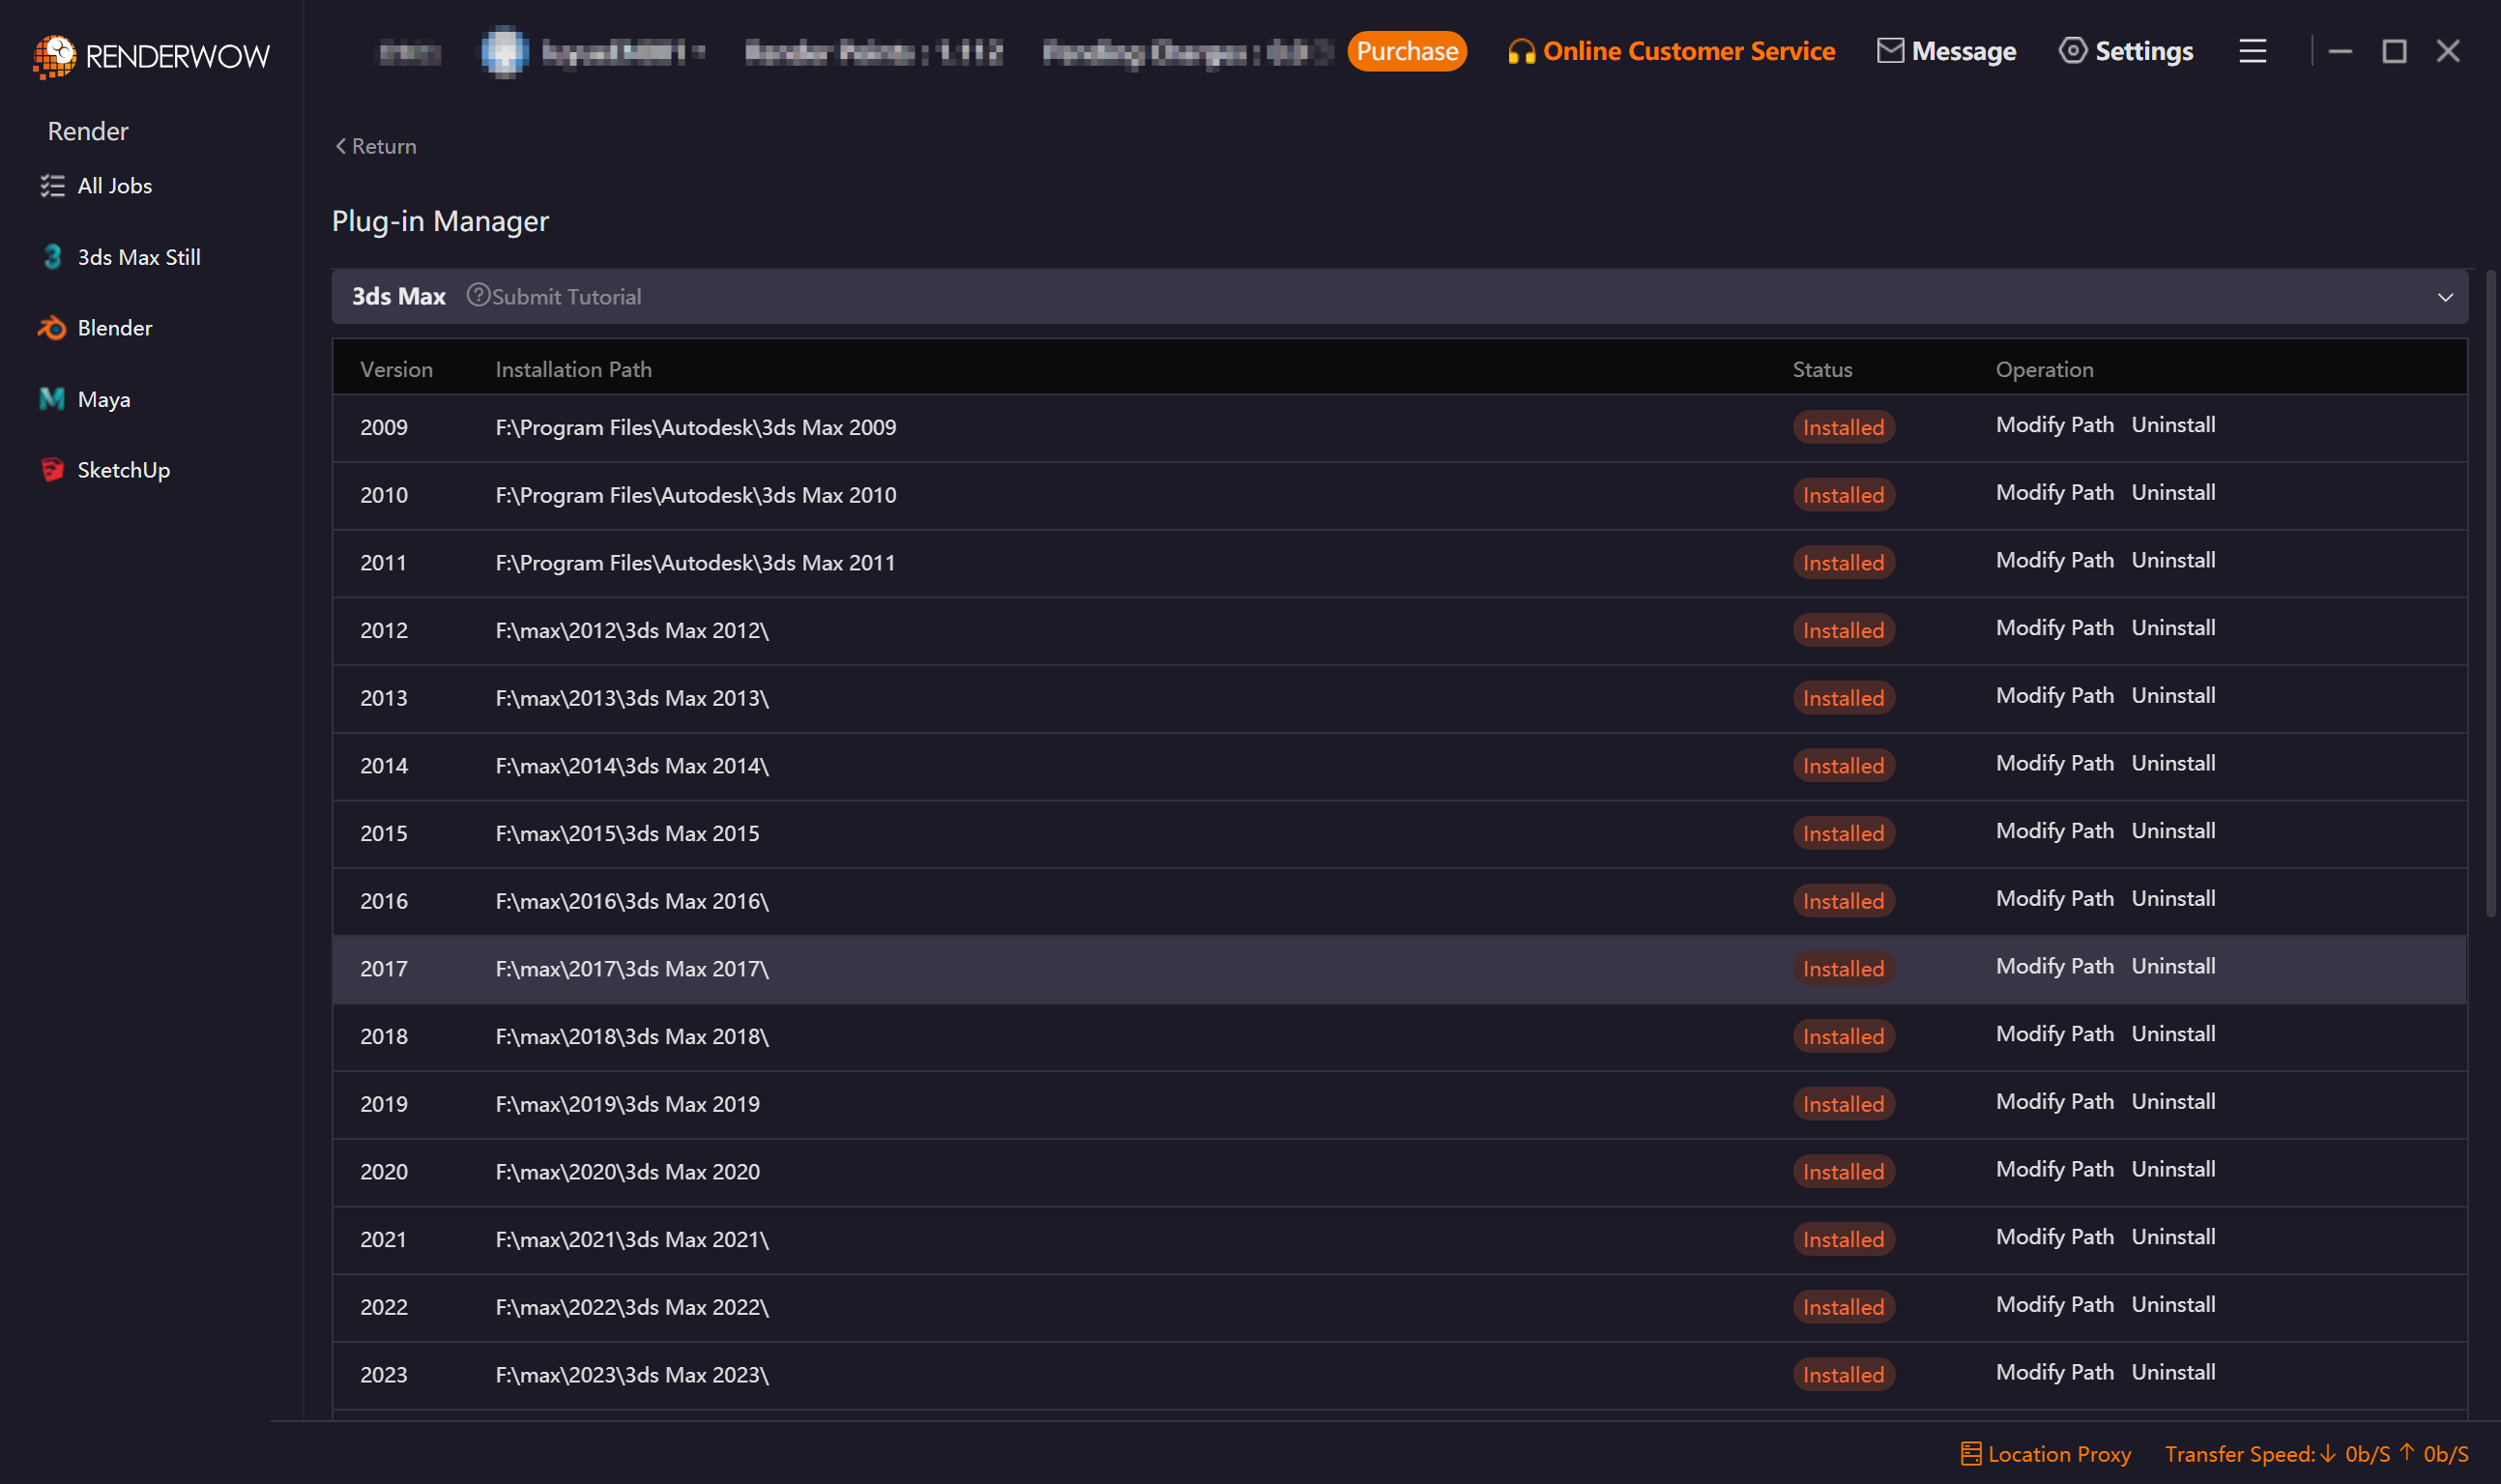The width and height of the screenshot is (2501, 1484).
Task: Click the vertical scrollbar thumb
Action: tap(2490, 594)
